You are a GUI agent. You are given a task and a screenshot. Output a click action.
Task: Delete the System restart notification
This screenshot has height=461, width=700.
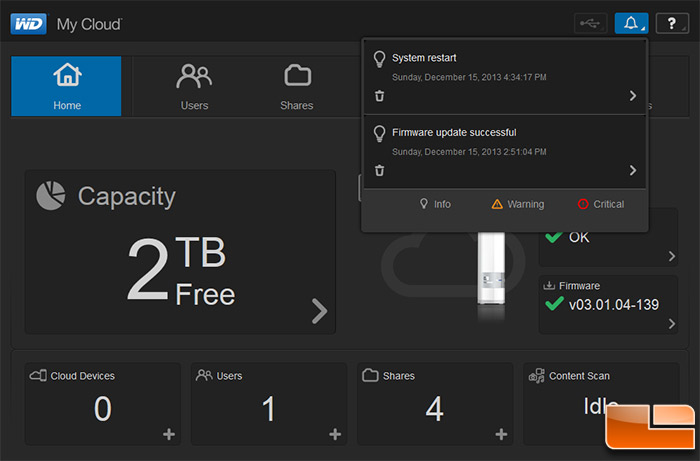379,96
